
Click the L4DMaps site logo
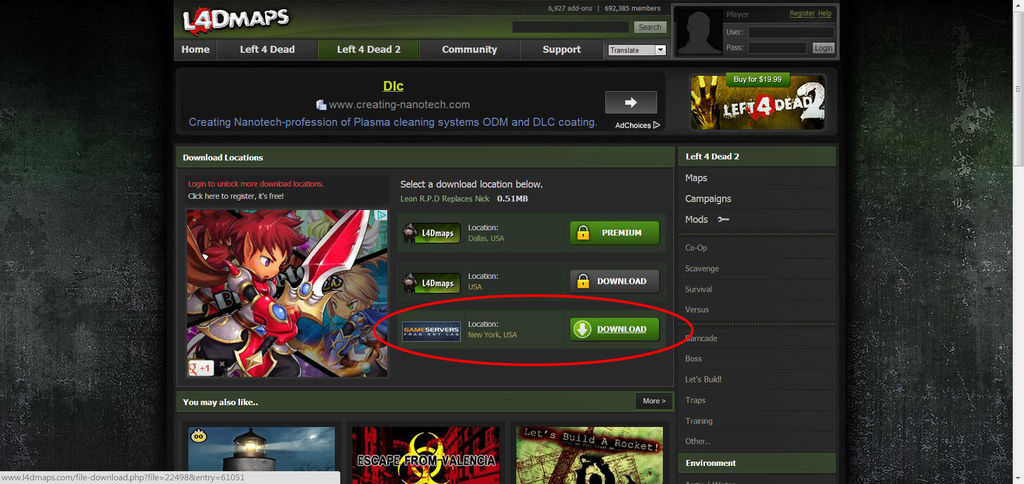point(236,21)
